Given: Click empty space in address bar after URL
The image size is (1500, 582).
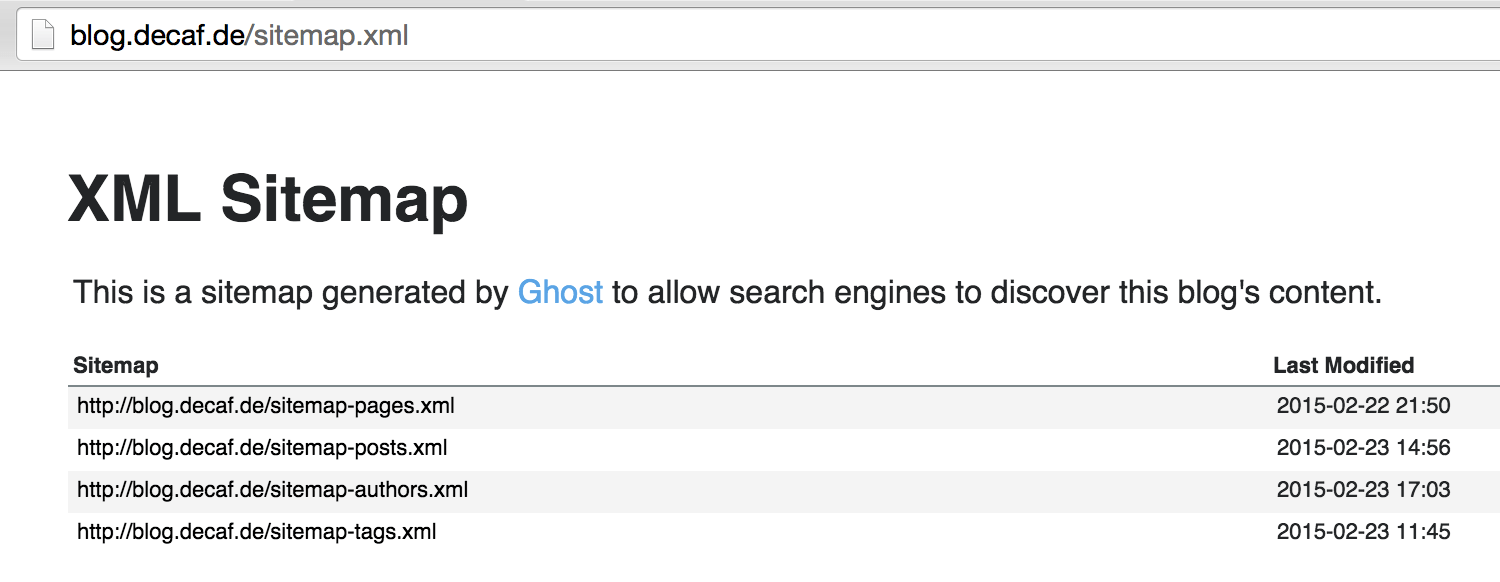Looking at the screenshot, I should click(950, 36).
